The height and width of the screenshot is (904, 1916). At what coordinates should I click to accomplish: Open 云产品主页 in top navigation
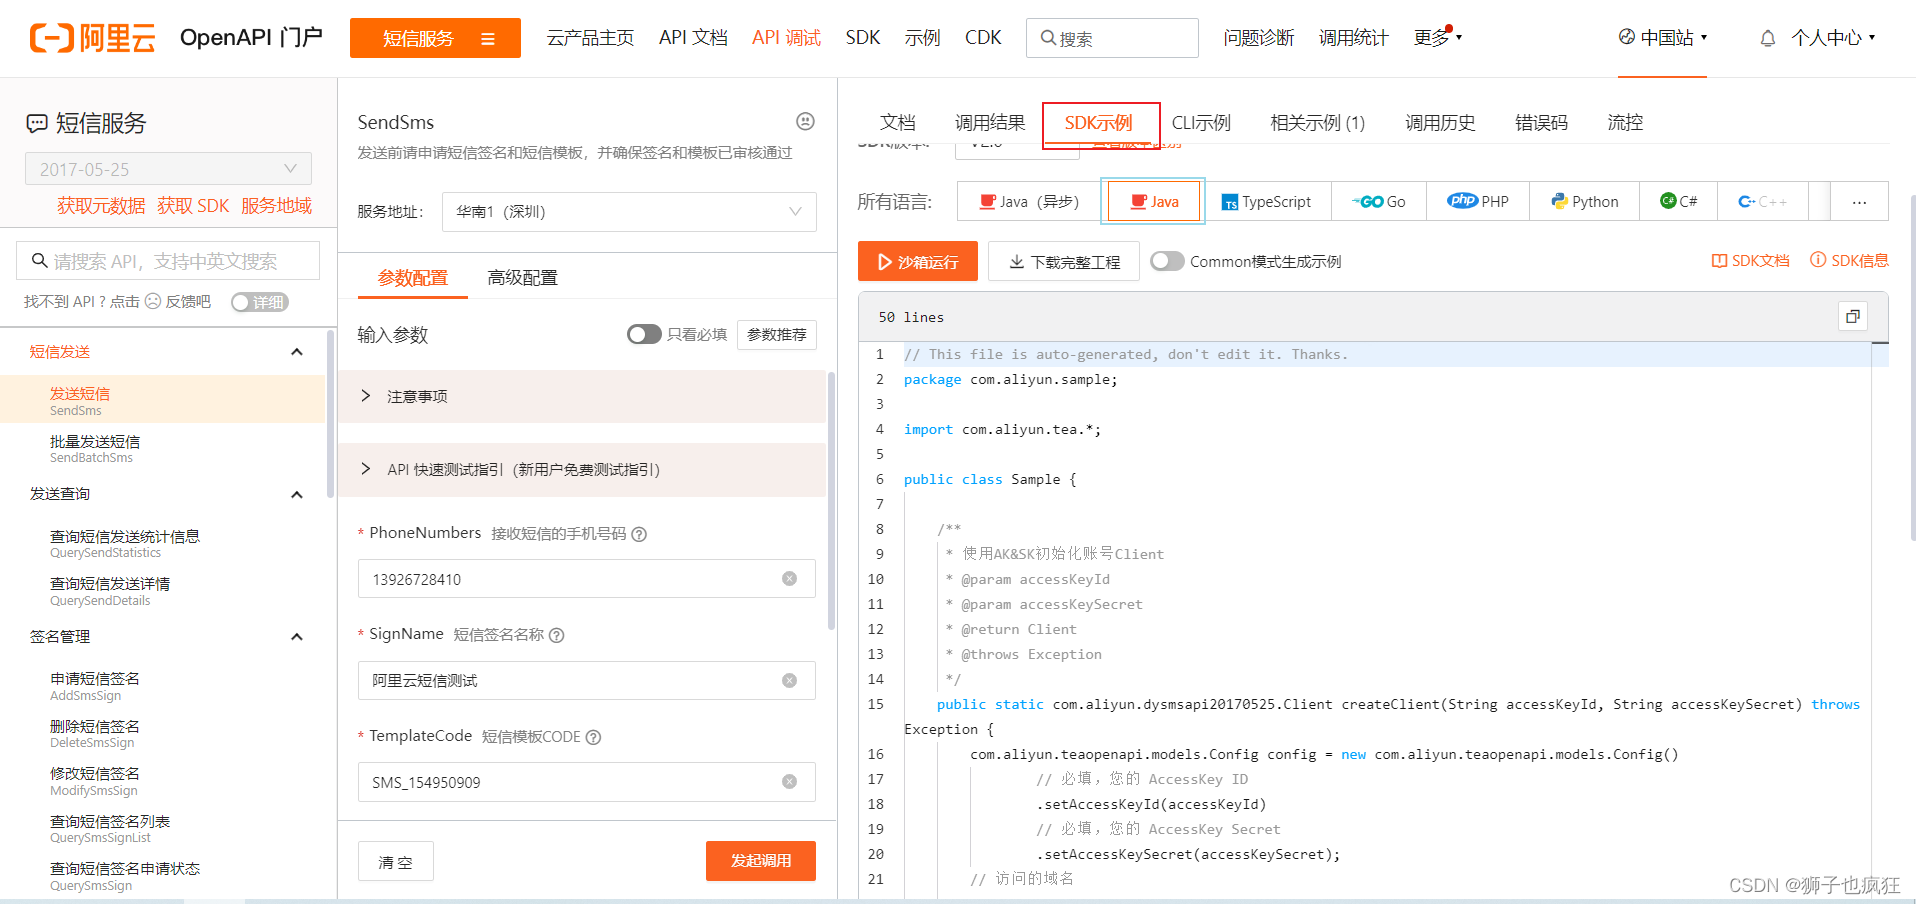tap(590, 38)
